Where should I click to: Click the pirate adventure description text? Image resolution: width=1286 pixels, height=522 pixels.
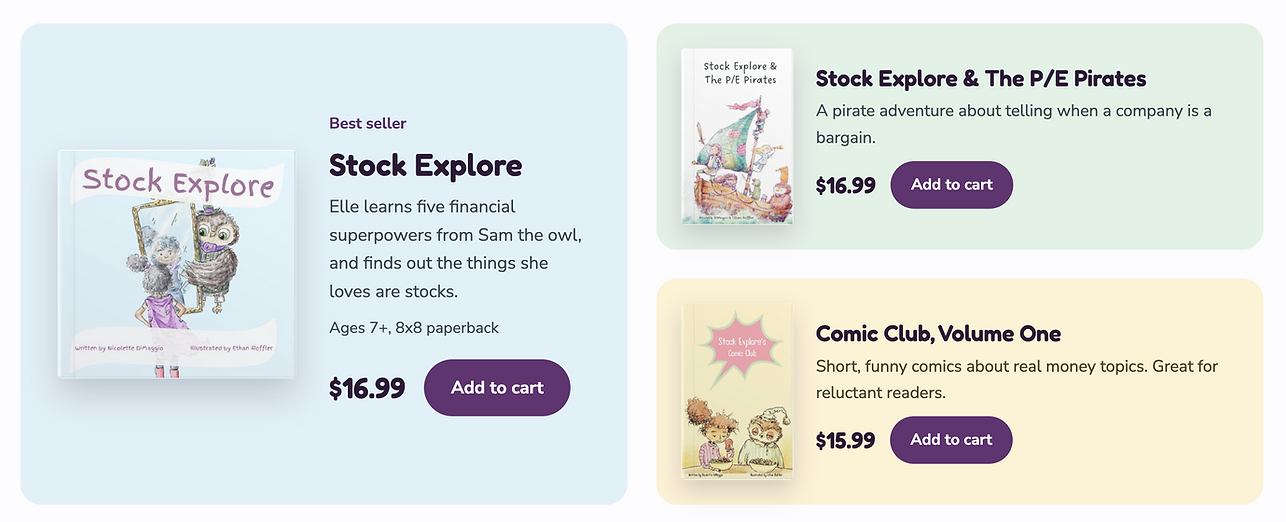click(1014, 124)
